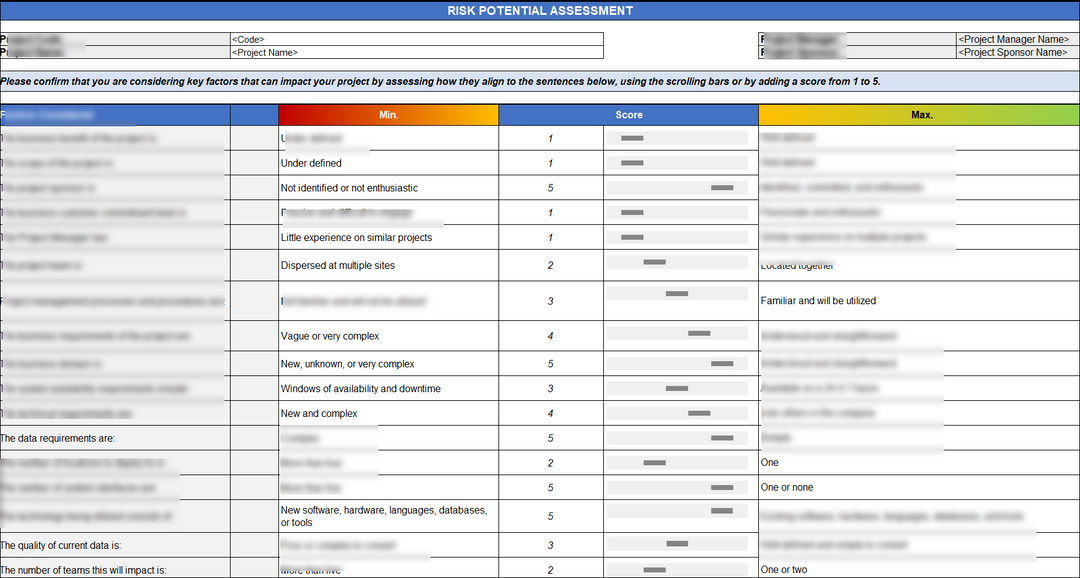Select score cell for 'New, unknown, or very complex'

click(550, 364)
